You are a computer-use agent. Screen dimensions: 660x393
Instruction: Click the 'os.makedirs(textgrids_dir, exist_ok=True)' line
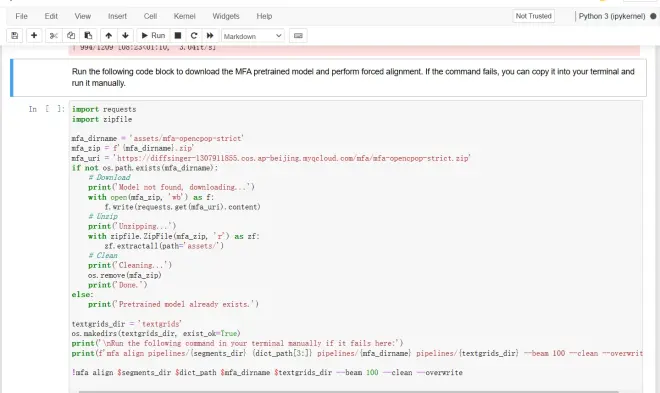(x=156, y=333)
